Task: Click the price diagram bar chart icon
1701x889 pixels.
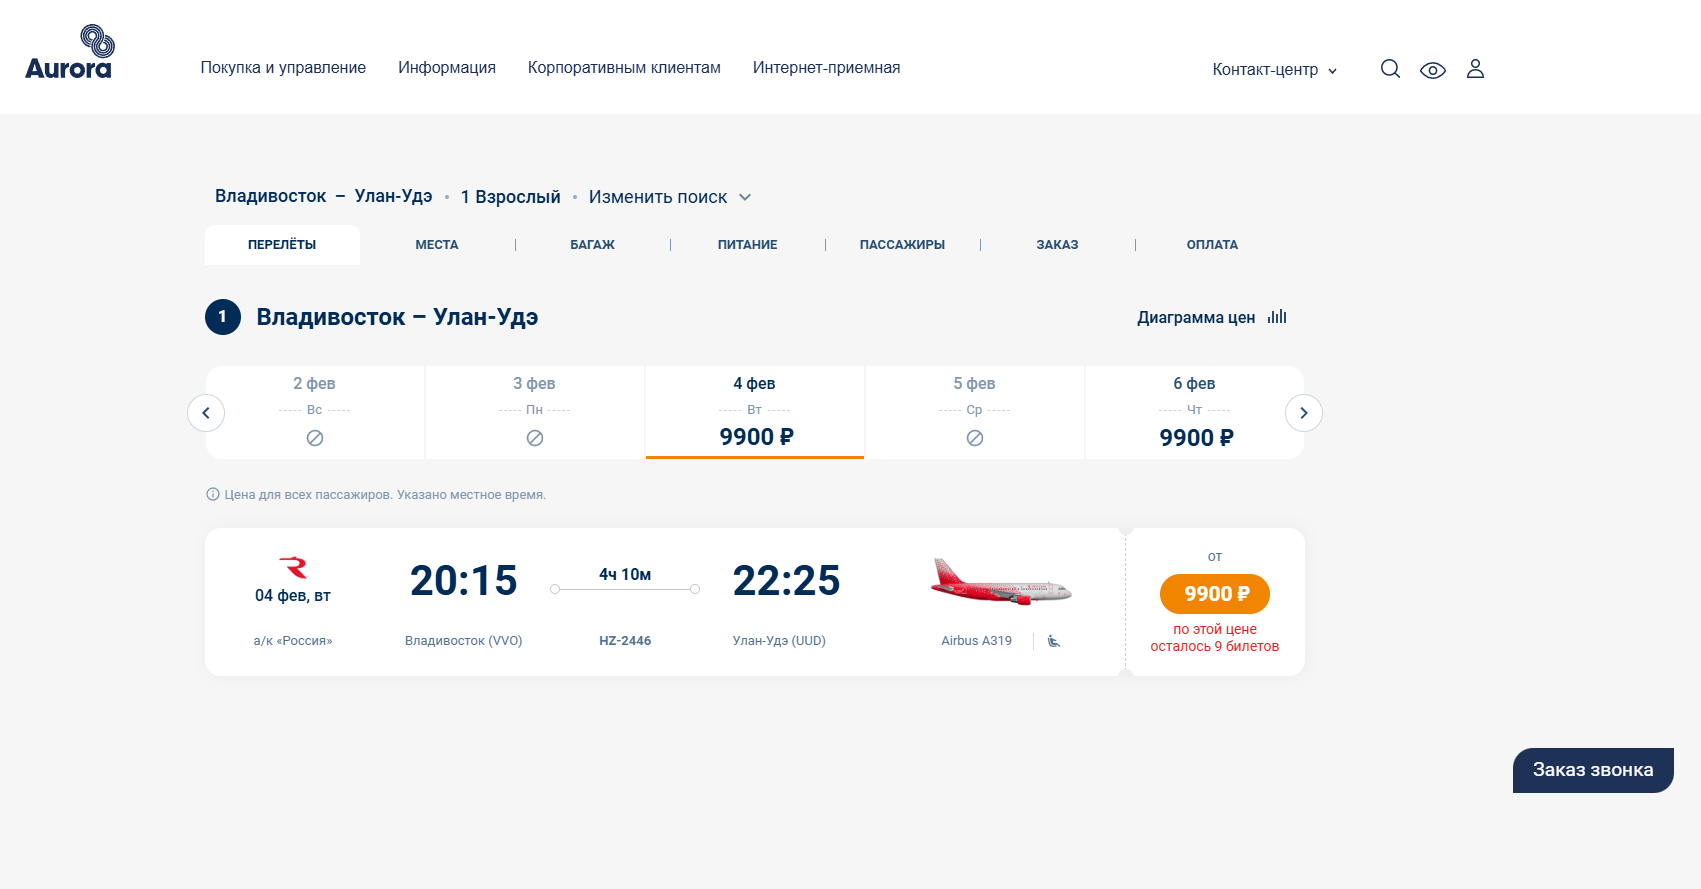Action: 1277,317
